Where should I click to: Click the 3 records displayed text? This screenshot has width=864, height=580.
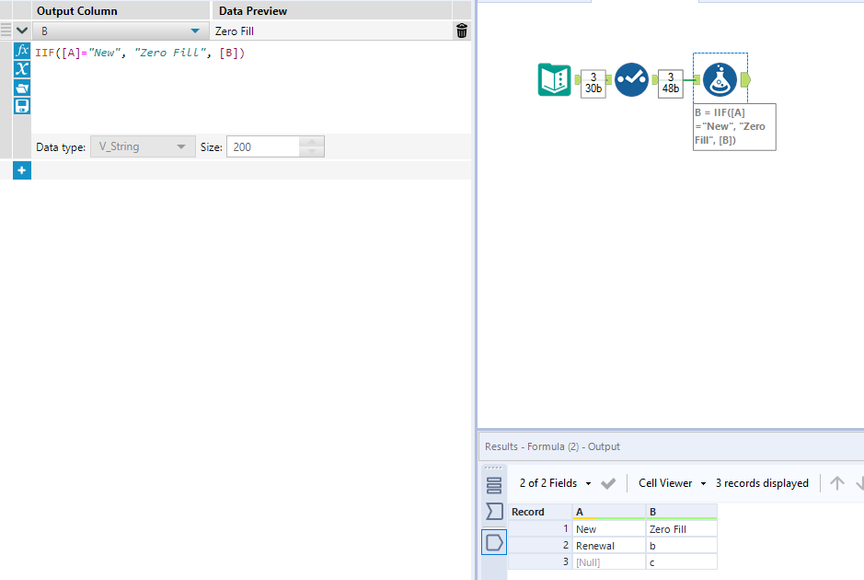coord(762,483)
